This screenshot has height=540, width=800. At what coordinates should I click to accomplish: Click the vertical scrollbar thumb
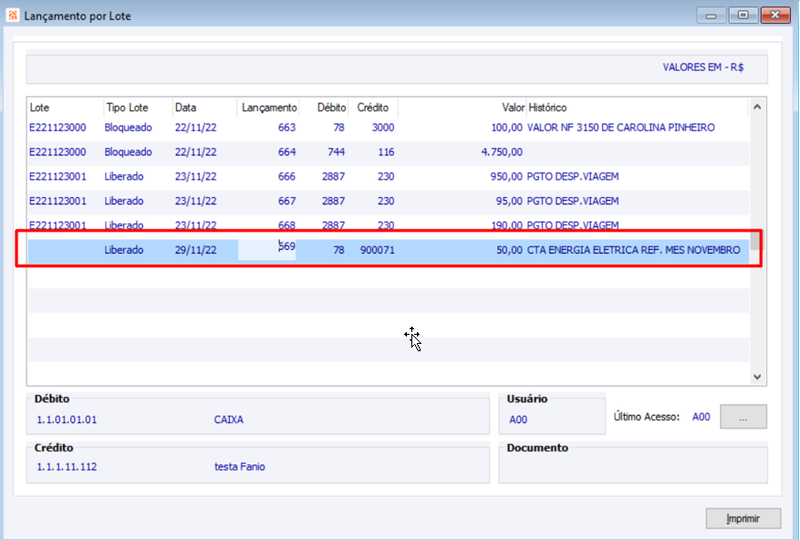click(x=755, y=240)
